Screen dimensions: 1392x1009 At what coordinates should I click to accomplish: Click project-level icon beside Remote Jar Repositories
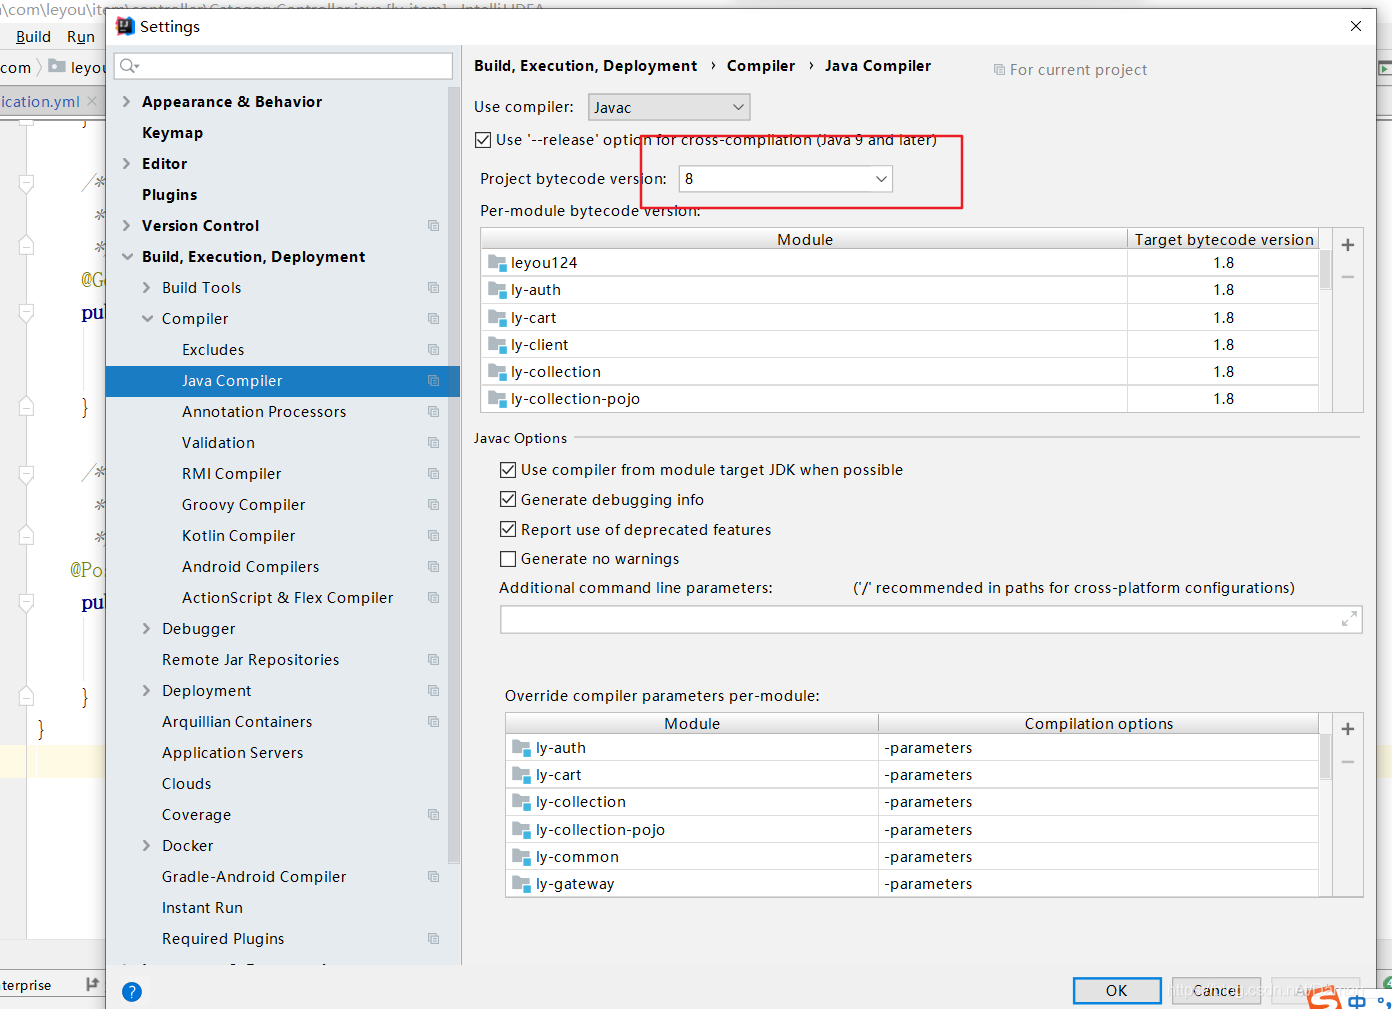[x=433, y=660]
